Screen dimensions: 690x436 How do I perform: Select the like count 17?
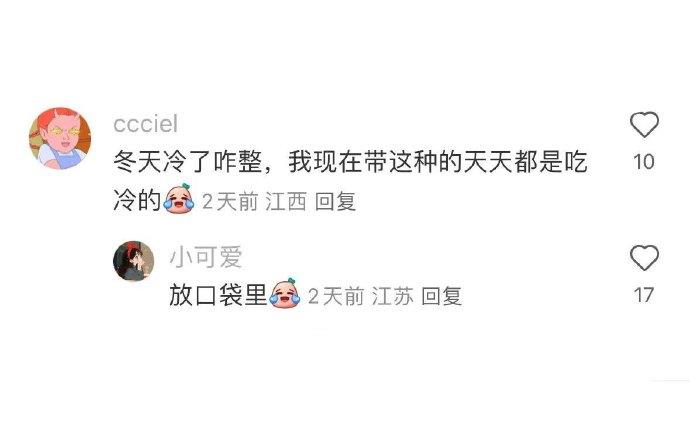click(643, 295)
